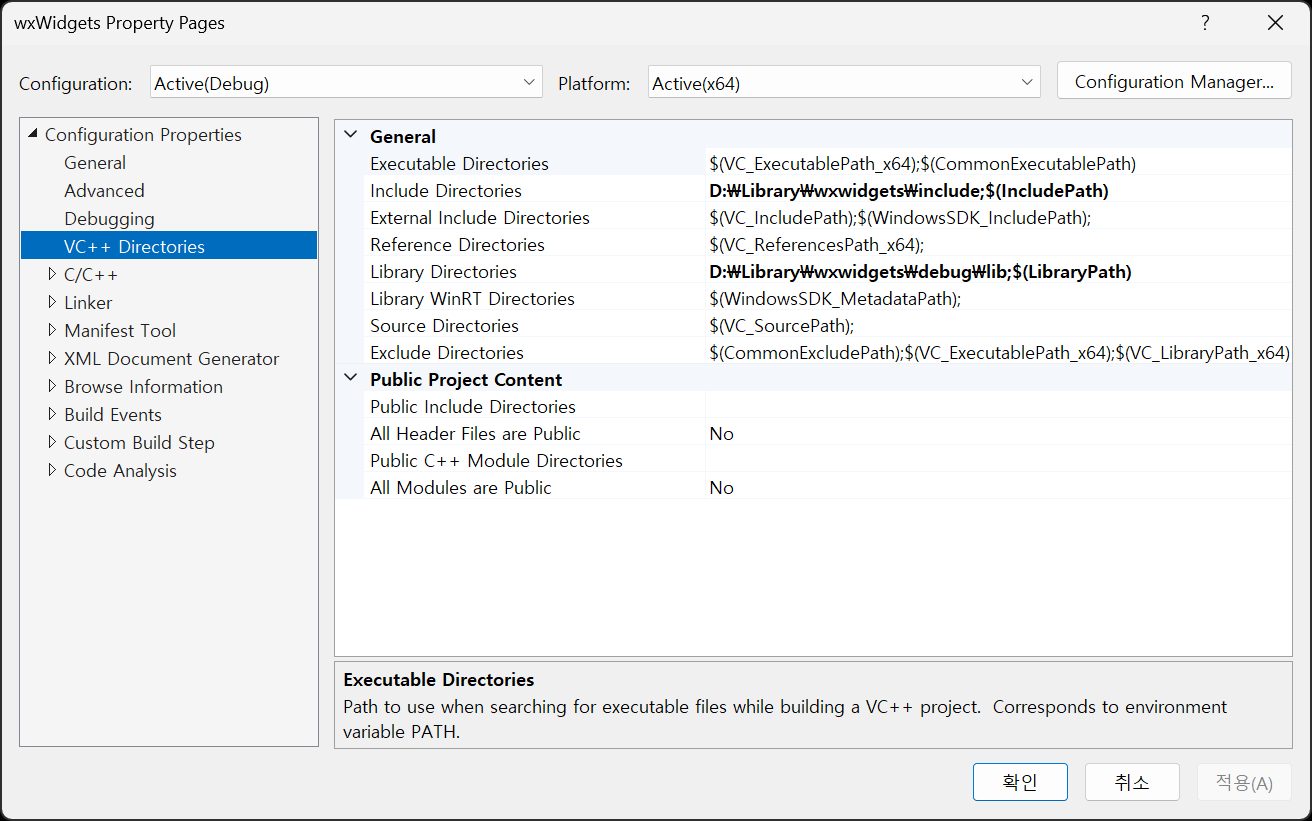This screenshot has height=821, width=1312.
Task: Select the Linker tree item label
Action: point(88,302)
